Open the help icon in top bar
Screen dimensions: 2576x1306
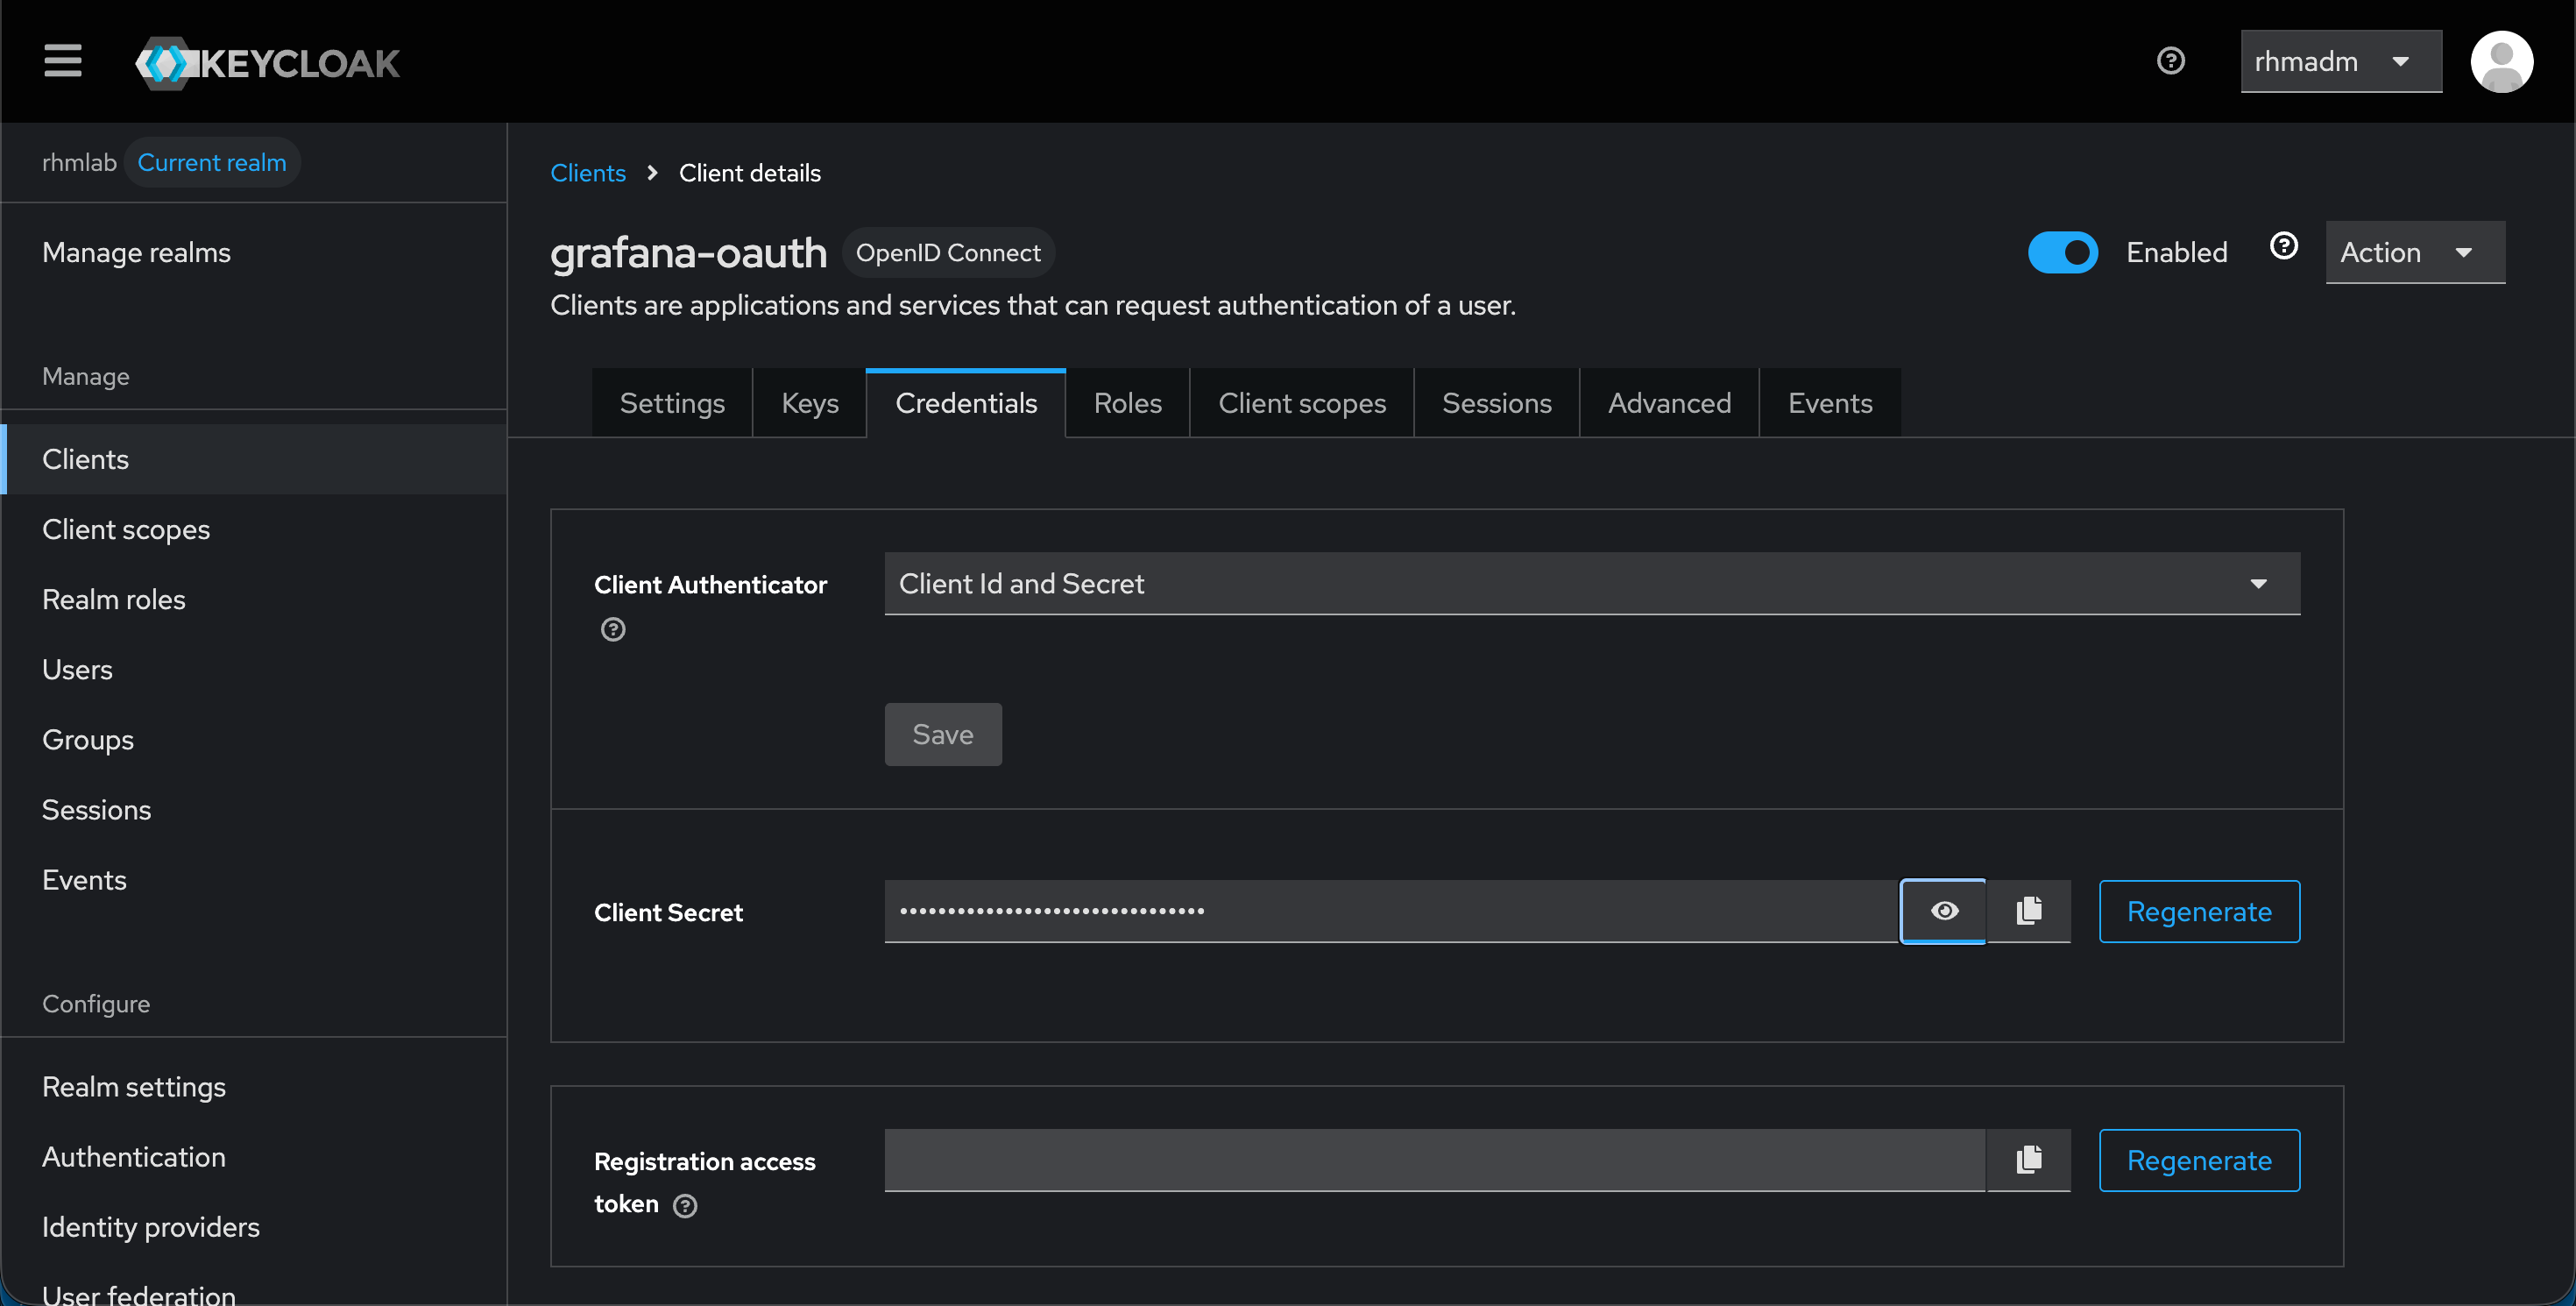tap(2170, 61)
